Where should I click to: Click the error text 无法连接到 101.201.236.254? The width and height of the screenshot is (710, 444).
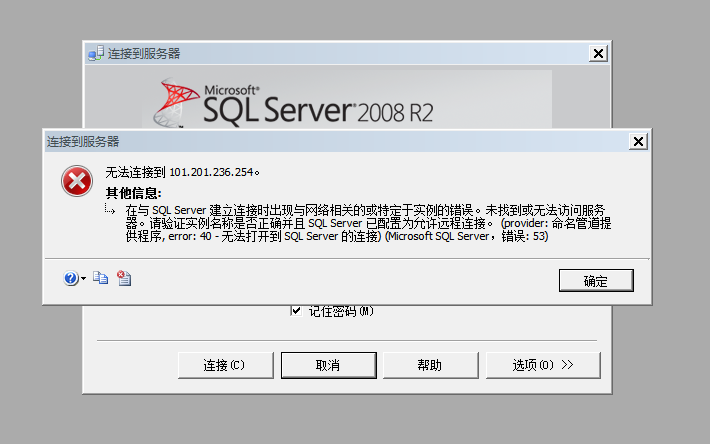(182, 172)
